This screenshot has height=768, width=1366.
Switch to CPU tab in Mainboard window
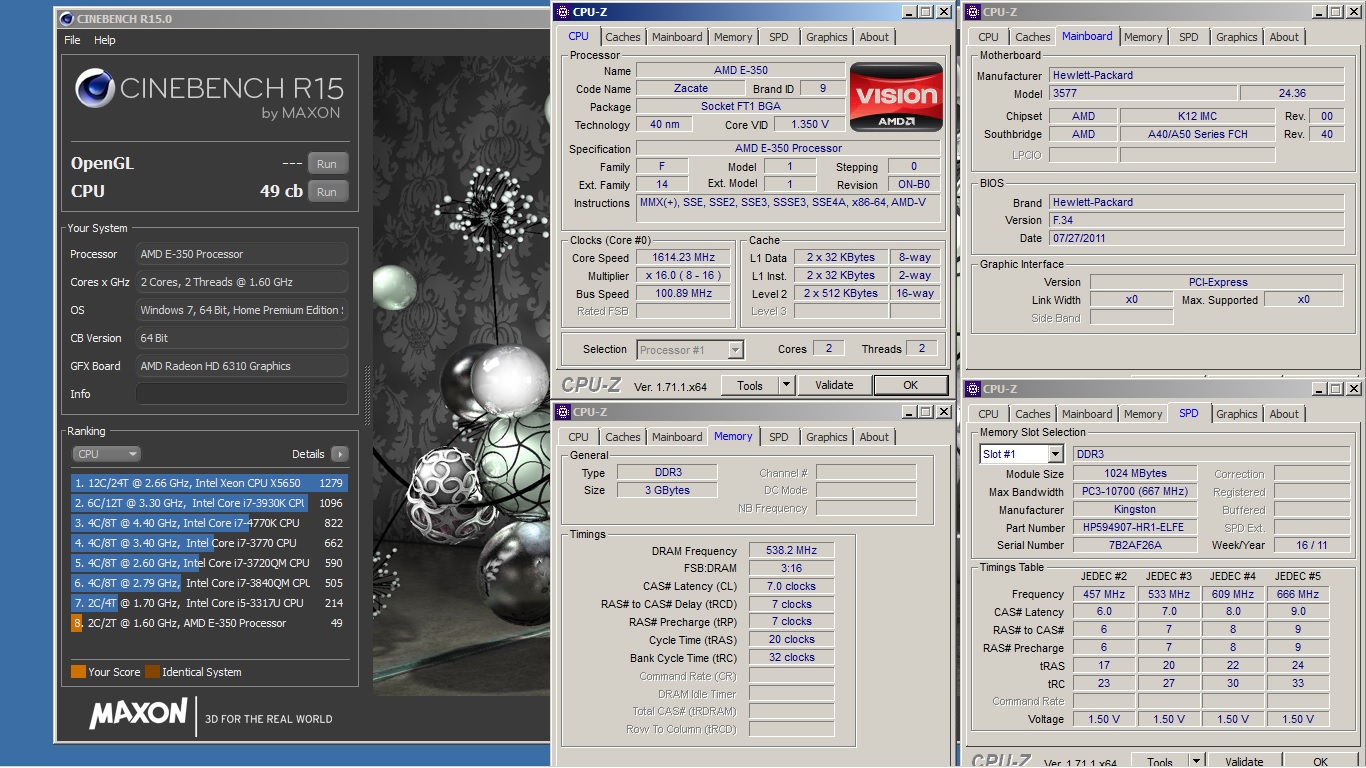[988, 37]
